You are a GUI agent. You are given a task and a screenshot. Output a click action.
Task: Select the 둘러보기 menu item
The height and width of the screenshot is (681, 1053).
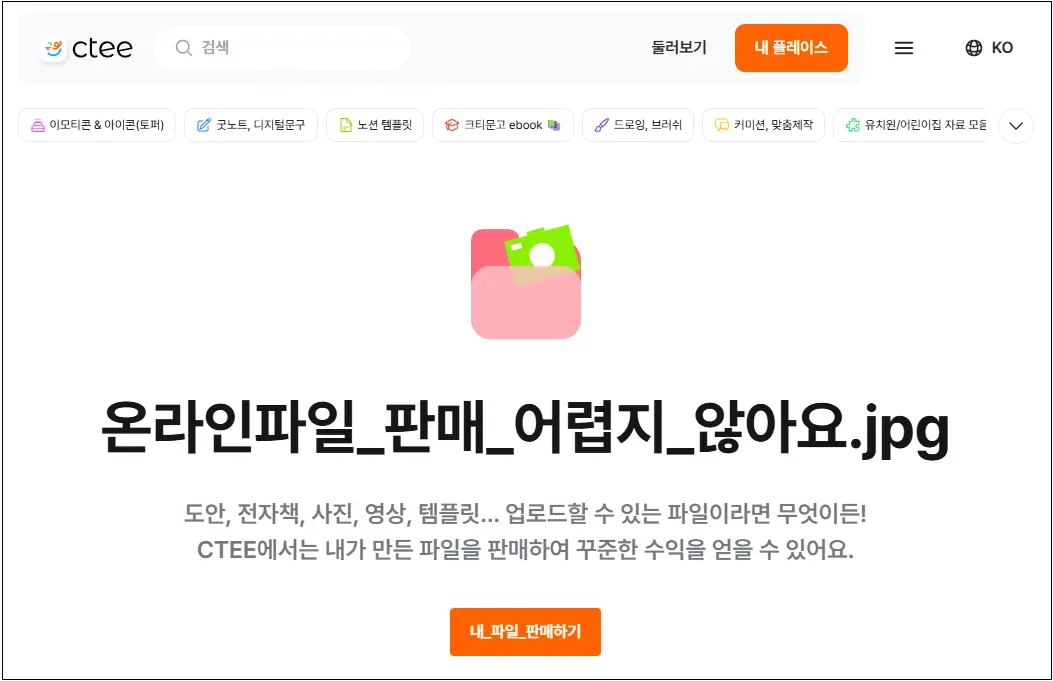pos(679,48)
